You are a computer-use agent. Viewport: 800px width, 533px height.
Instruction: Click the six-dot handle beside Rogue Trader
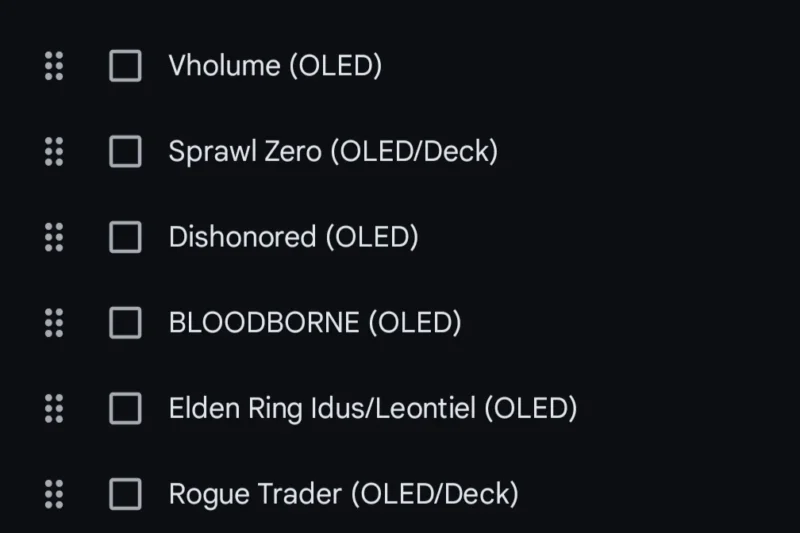[54, 494]
